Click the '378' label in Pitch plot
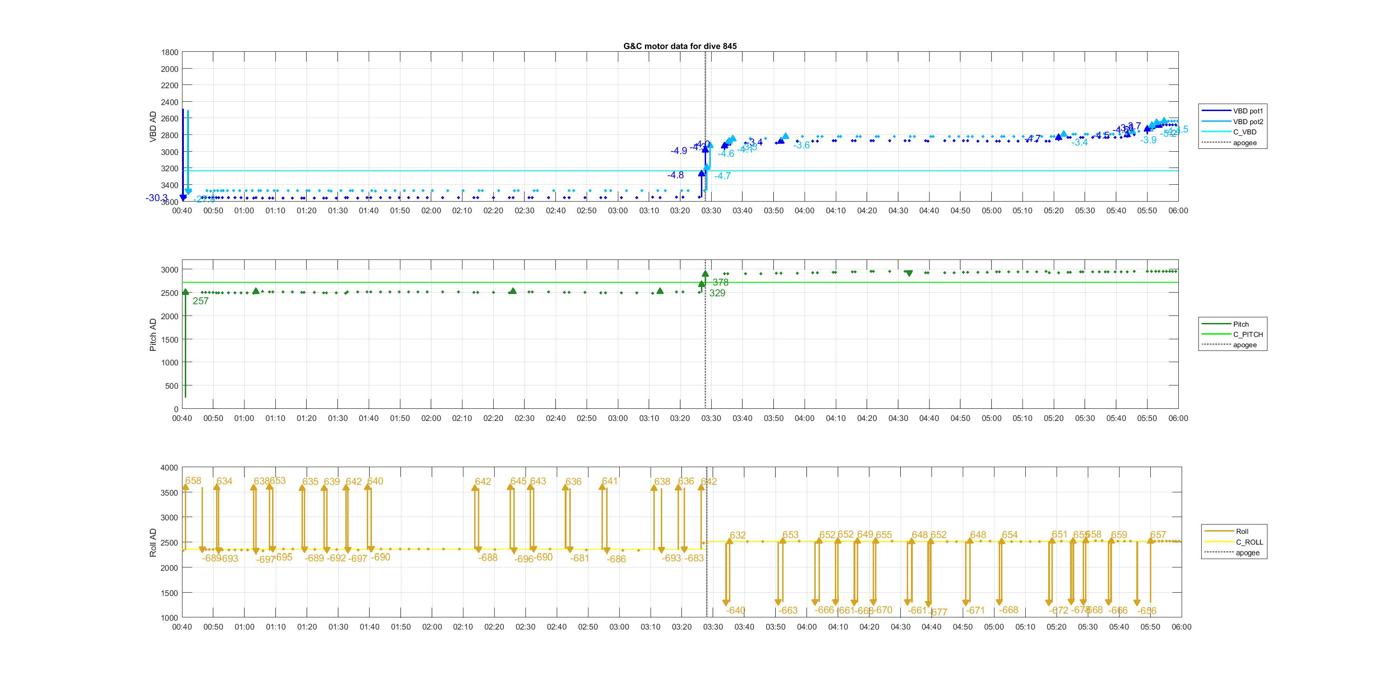This screenshot has width=1400, height=693. [720, 283]
